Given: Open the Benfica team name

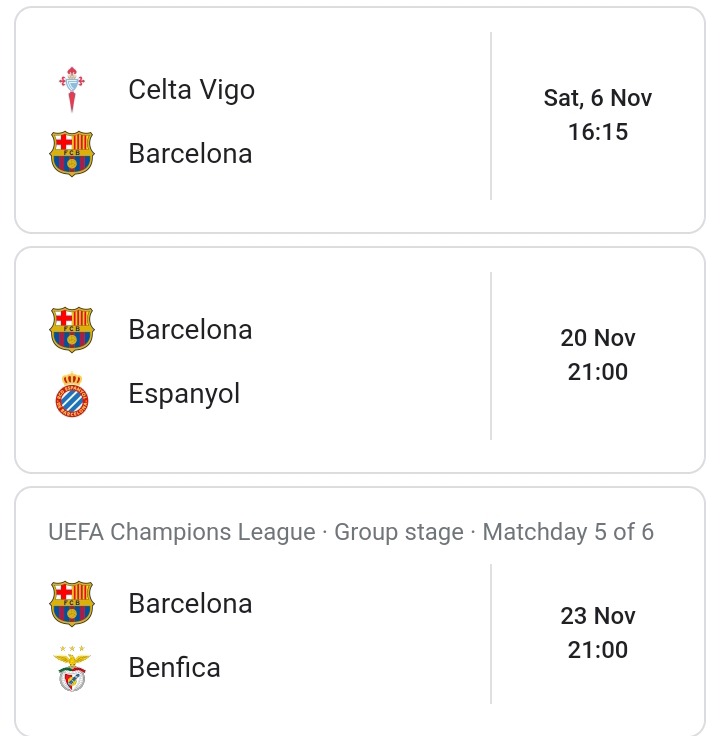Looking at the screenshot, I should click(x=174, y=667).
